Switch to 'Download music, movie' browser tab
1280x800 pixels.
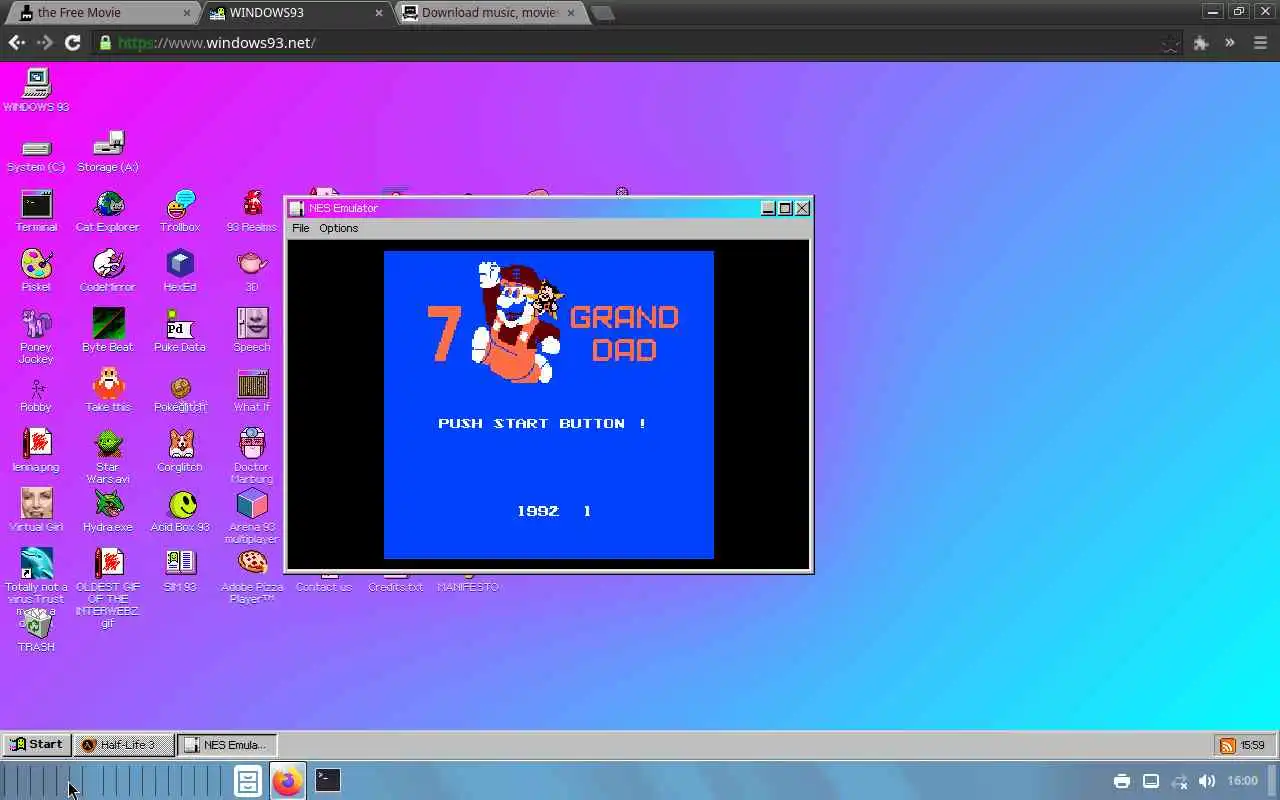(x=489, y=12)
